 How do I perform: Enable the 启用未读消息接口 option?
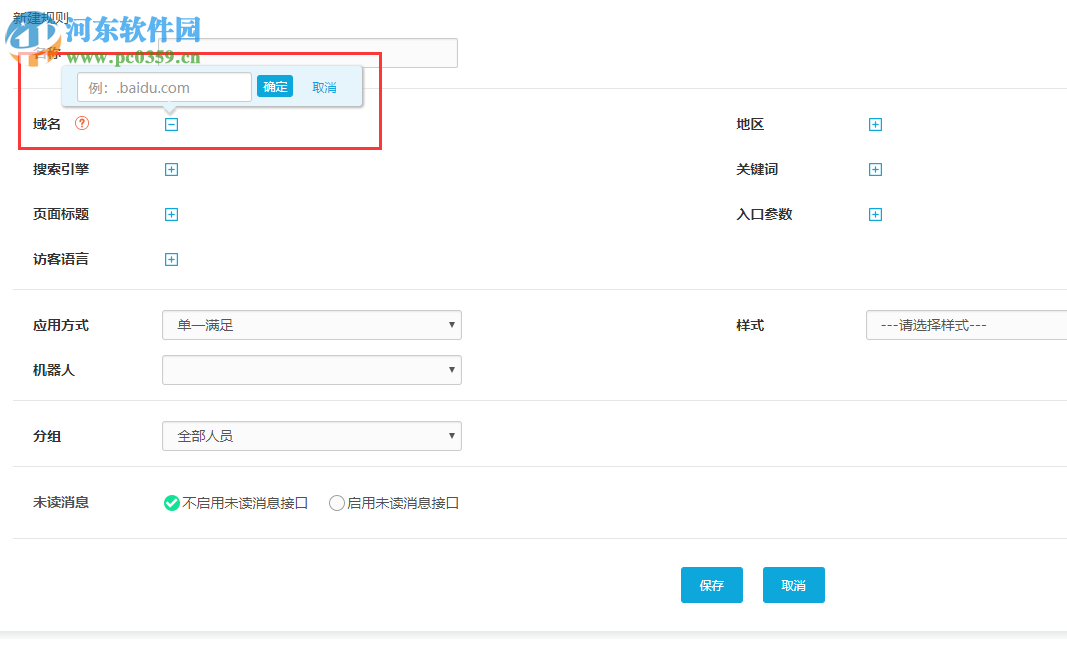[337, 503]
